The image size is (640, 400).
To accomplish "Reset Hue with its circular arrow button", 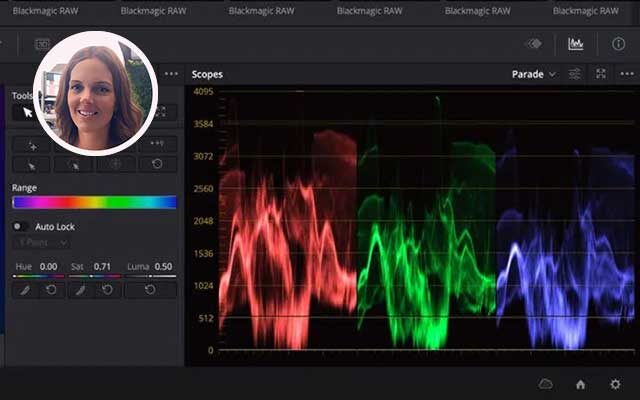I will click(52, 290).
